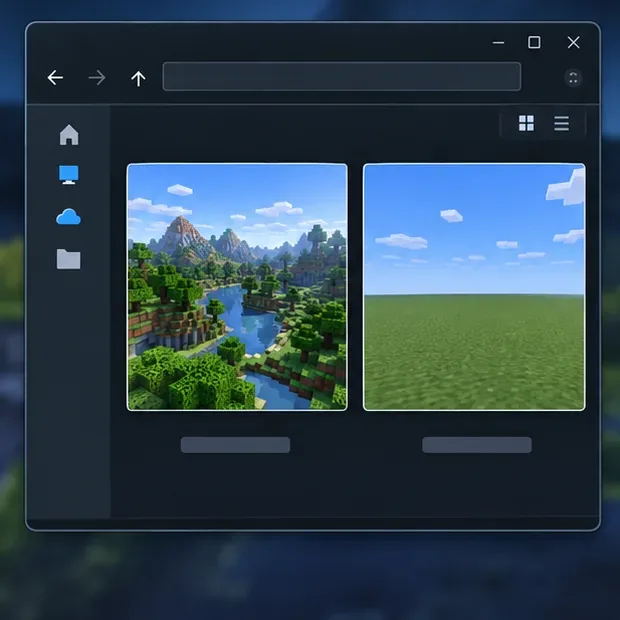The image size is (620, 620).
Task: Select the blue computer monitor icon
Action: (x=69, y=175)
